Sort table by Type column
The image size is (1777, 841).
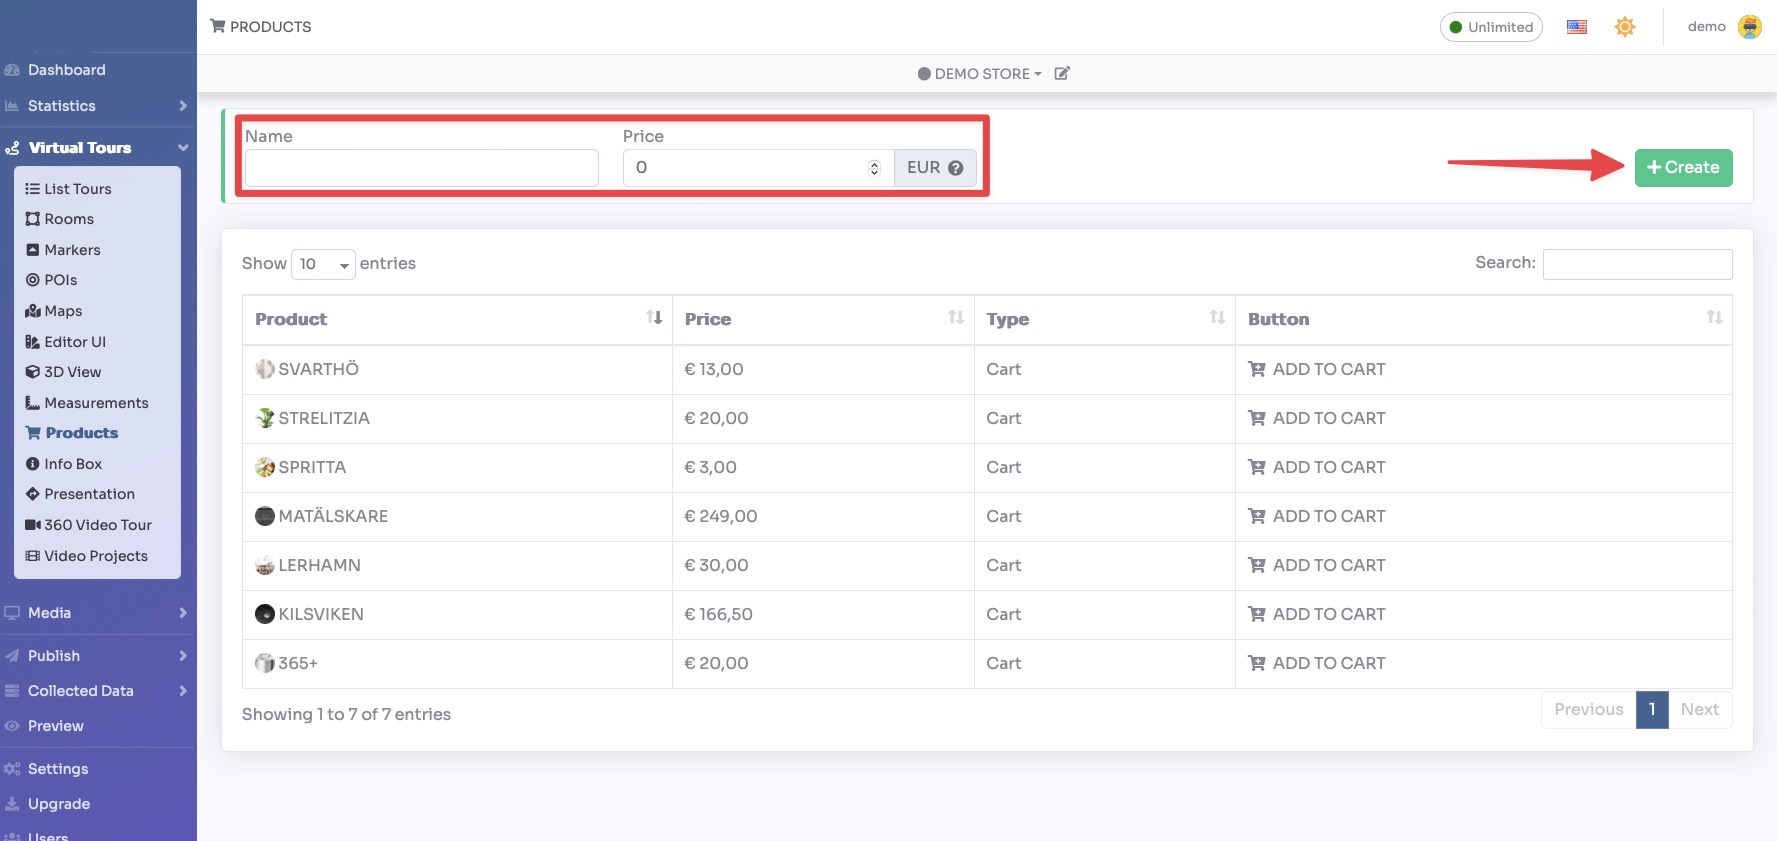pos(1105,320)
